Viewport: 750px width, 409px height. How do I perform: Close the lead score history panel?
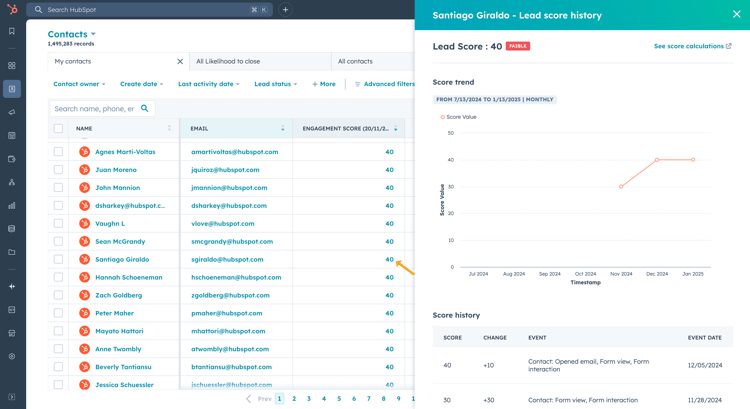pyautogui.click(x=737, y=14)
